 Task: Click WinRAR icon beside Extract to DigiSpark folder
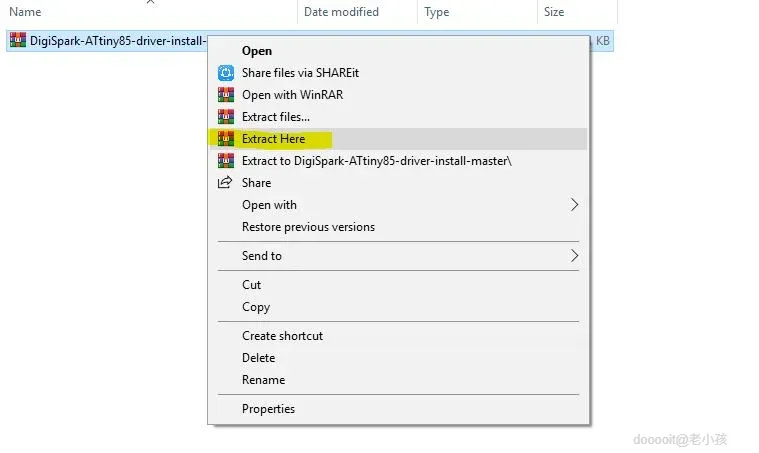(x=225, y=161)
